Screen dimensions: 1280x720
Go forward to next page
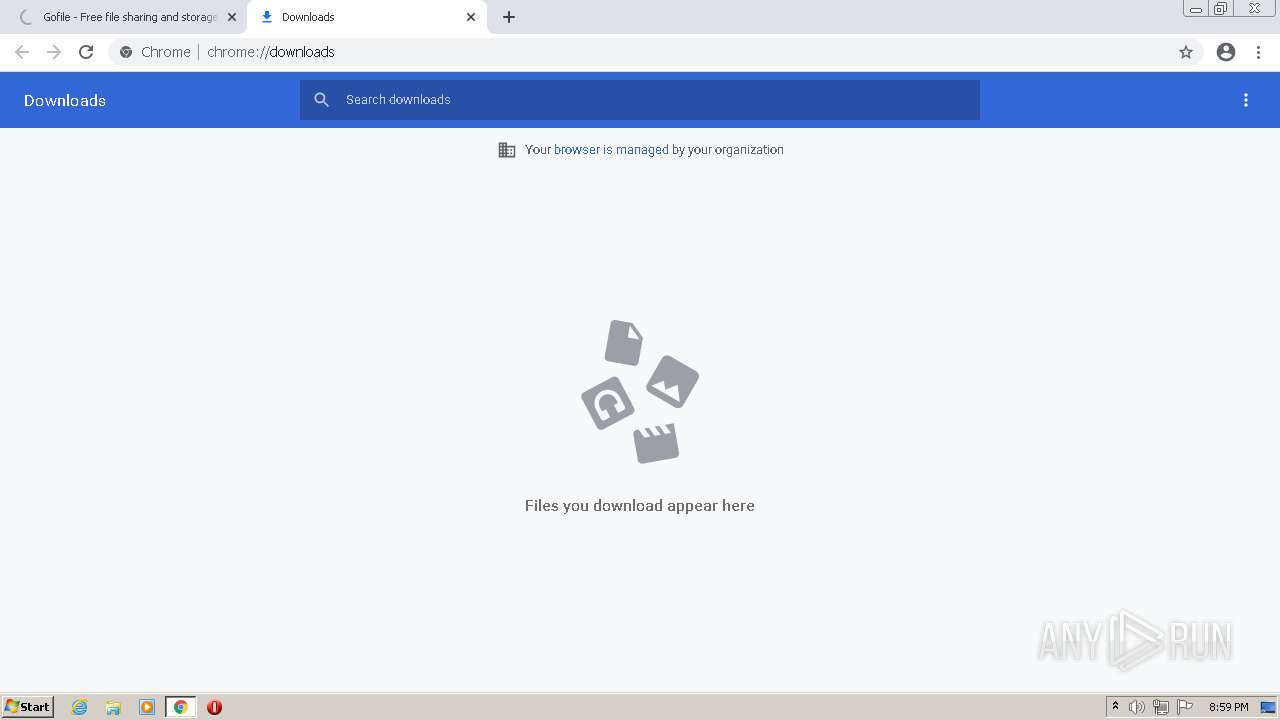point(54,52)
